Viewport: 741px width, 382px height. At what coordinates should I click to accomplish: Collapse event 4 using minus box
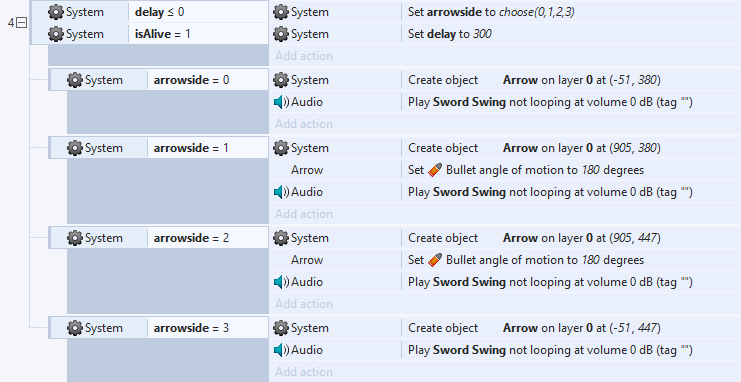click(x=22, y=23)
